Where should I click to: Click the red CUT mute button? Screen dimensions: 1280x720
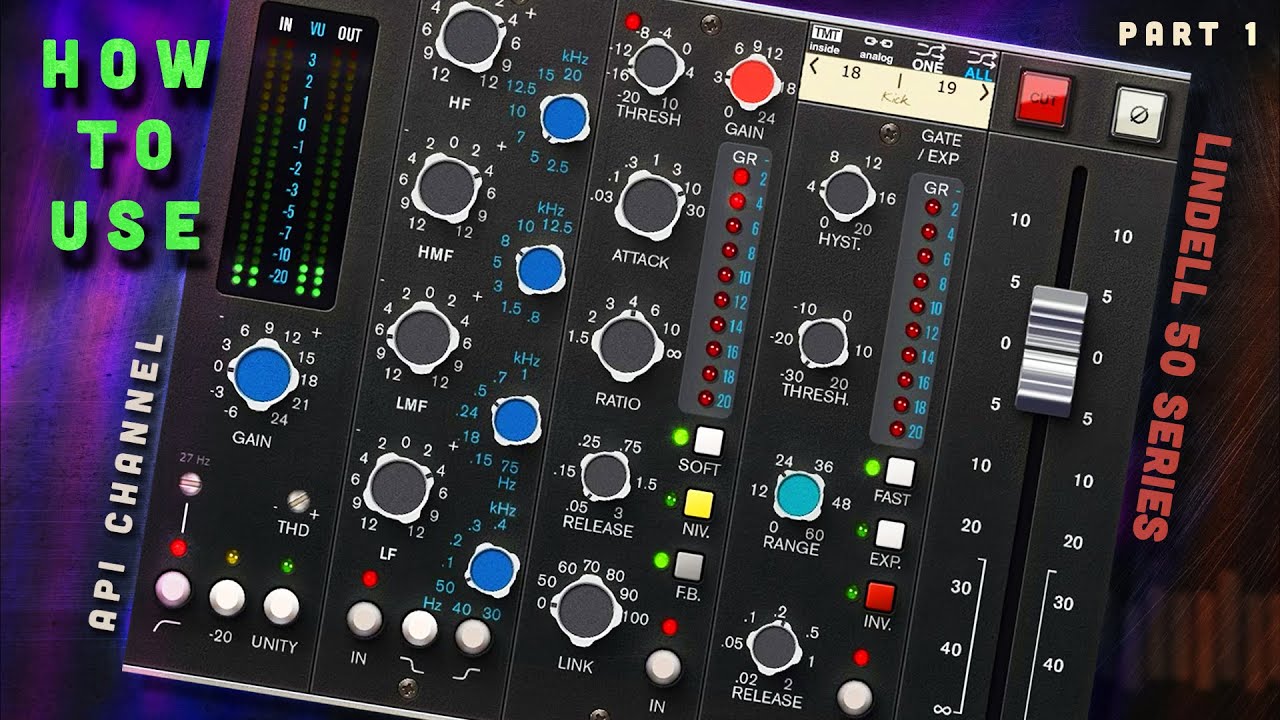(1042, 99)
